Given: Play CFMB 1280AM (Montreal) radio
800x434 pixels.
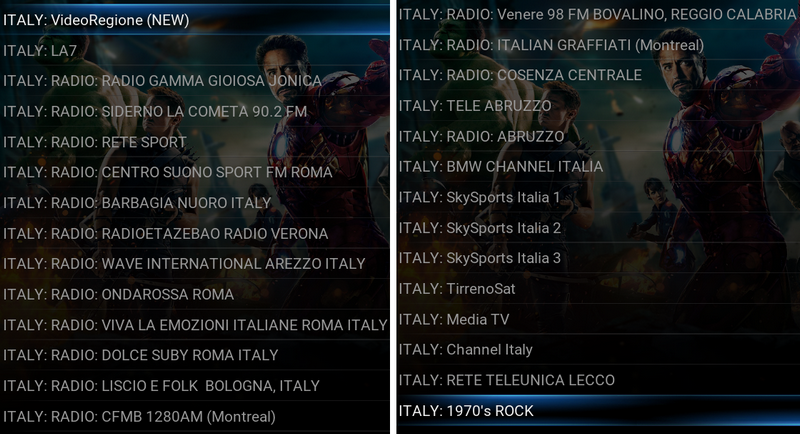Looking at the screenshot, I should 195,416.
